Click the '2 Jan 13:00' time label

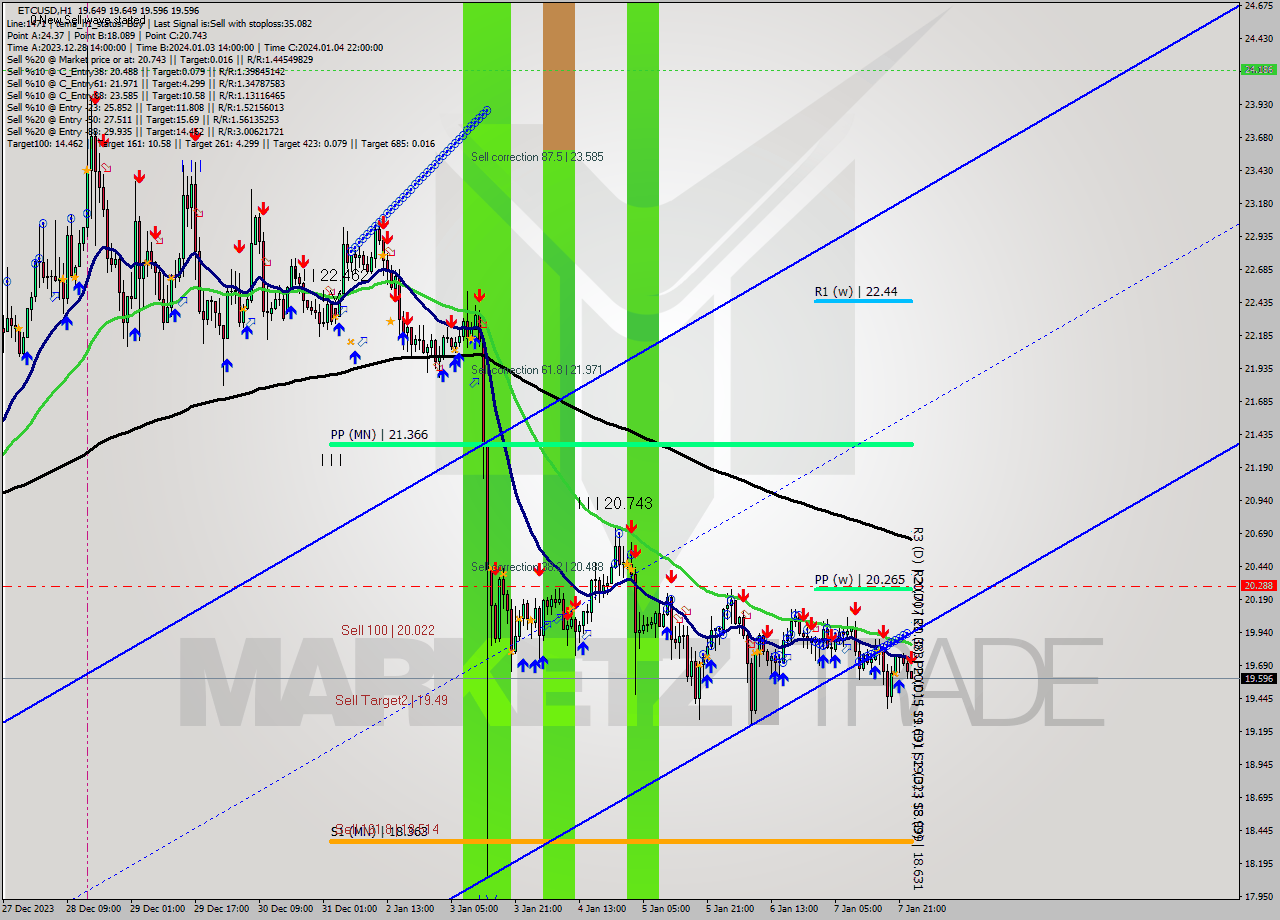tap(410, 909)
